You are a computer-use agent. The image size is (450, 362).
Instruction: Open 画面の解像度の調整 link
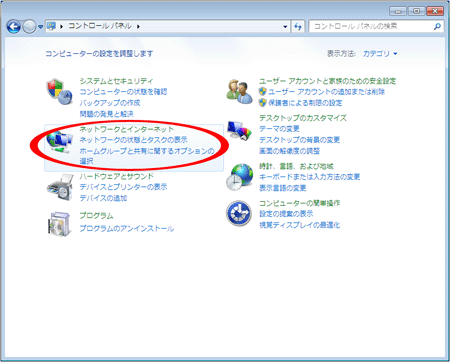[289, 151]
